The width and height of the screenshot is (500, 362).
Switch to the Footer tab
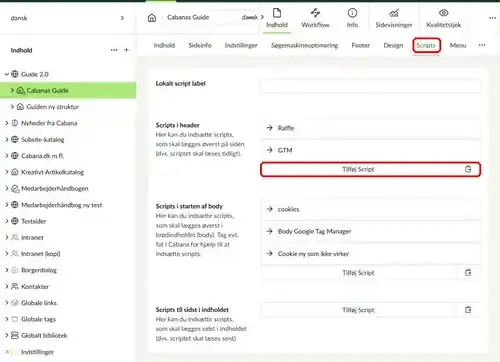pyautogui.click(x=361, y=45)
